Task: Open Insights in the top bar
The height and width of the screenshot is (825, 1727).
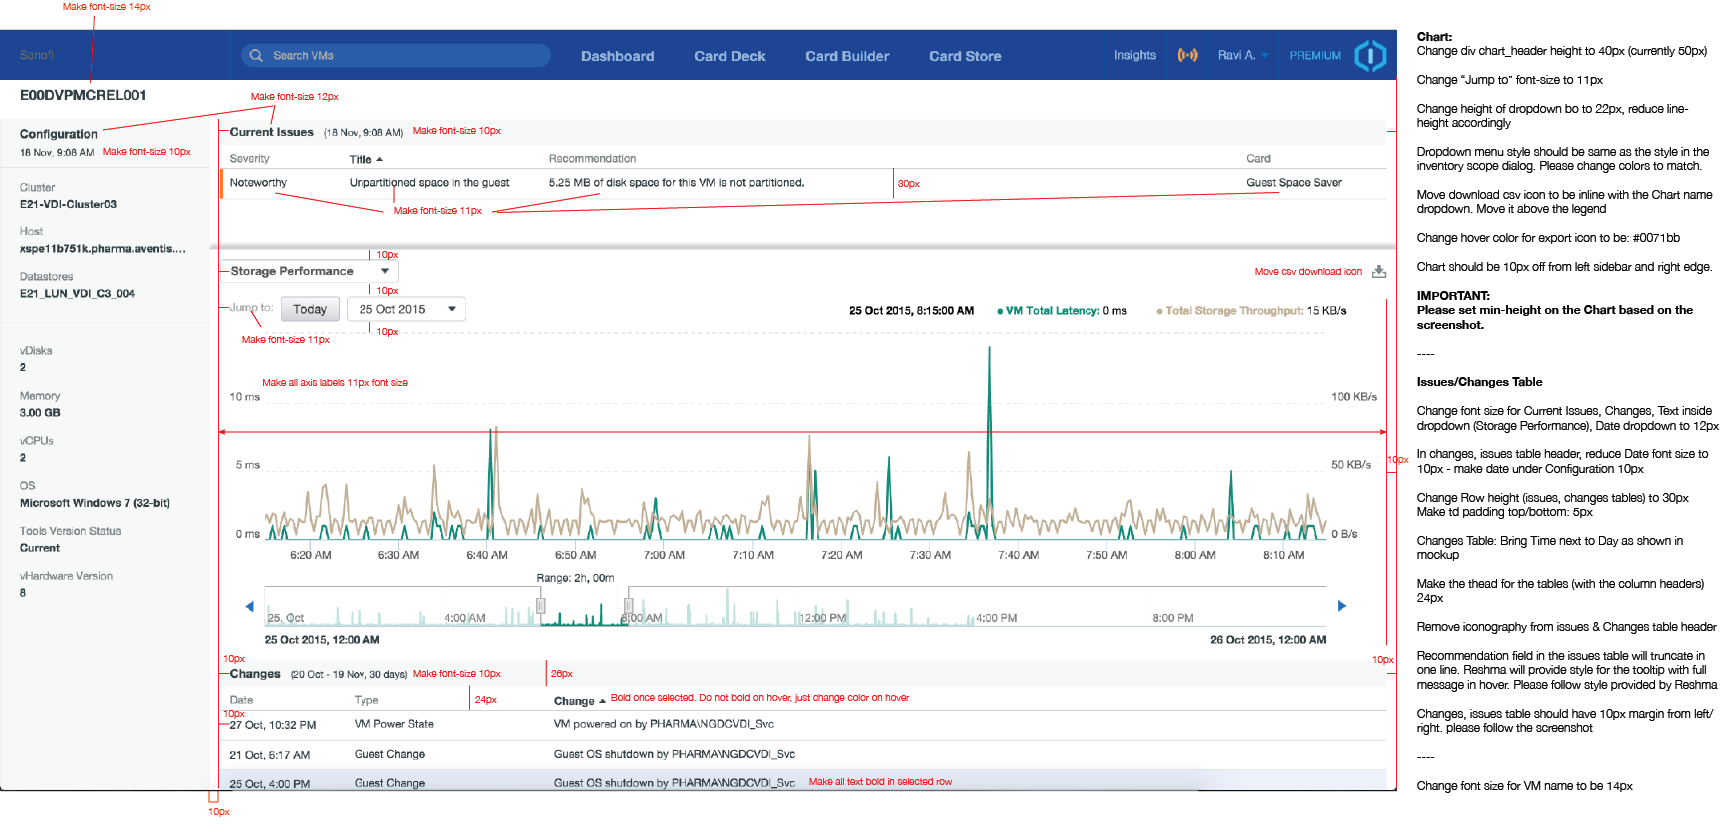Action: coord(1135,56)
